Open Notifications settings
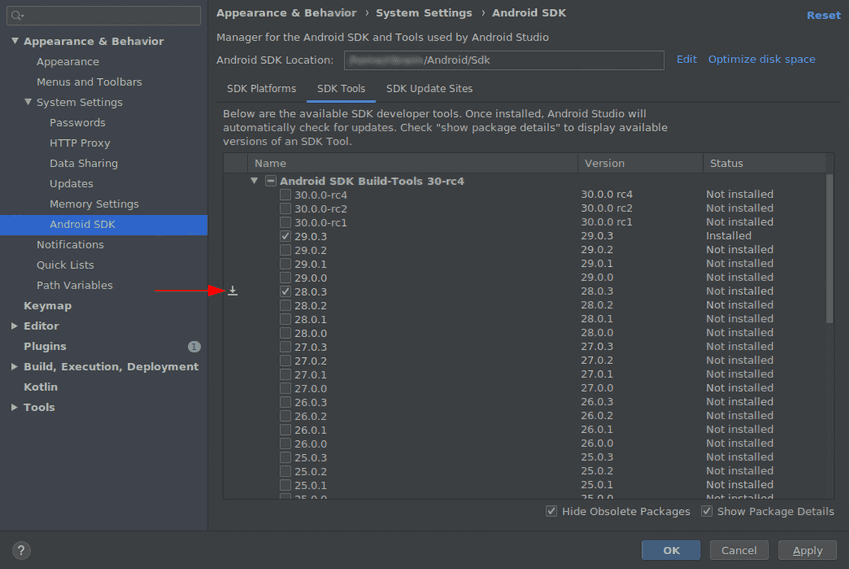The image size is (850, 569). (70, 245)
